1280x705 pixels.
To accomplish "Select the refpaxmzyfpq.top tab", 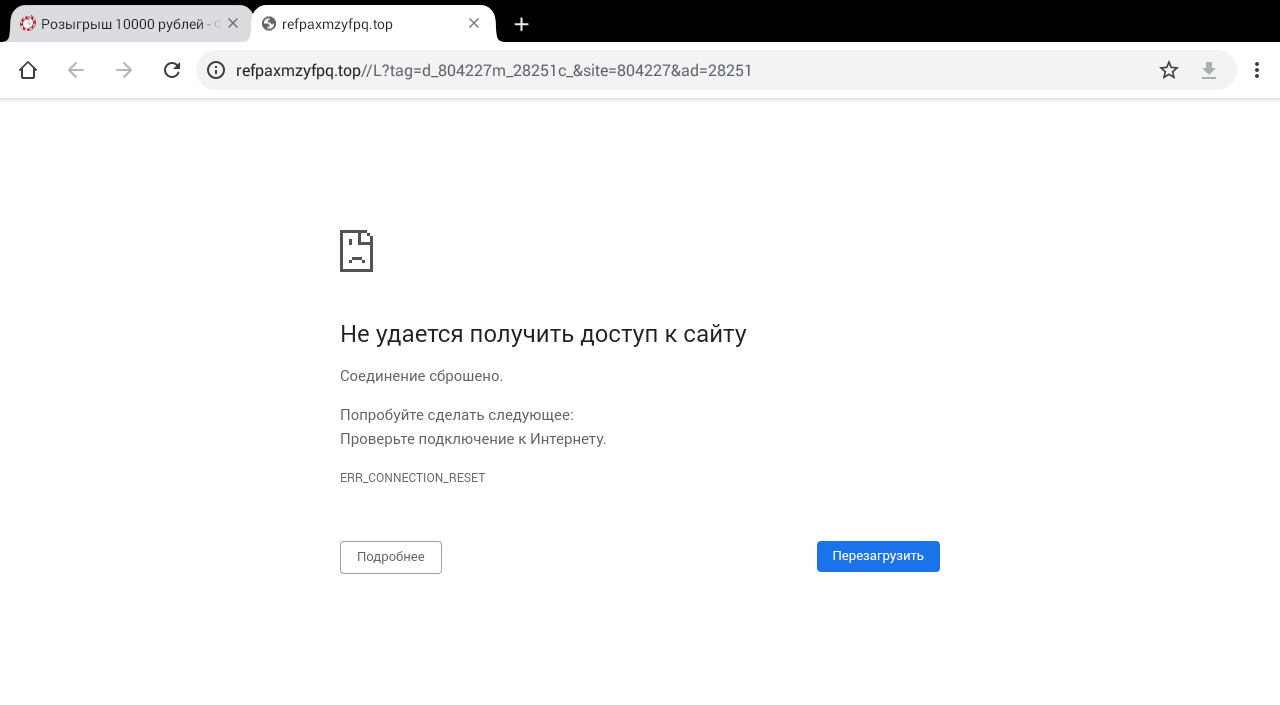I will tap(374, 24).
